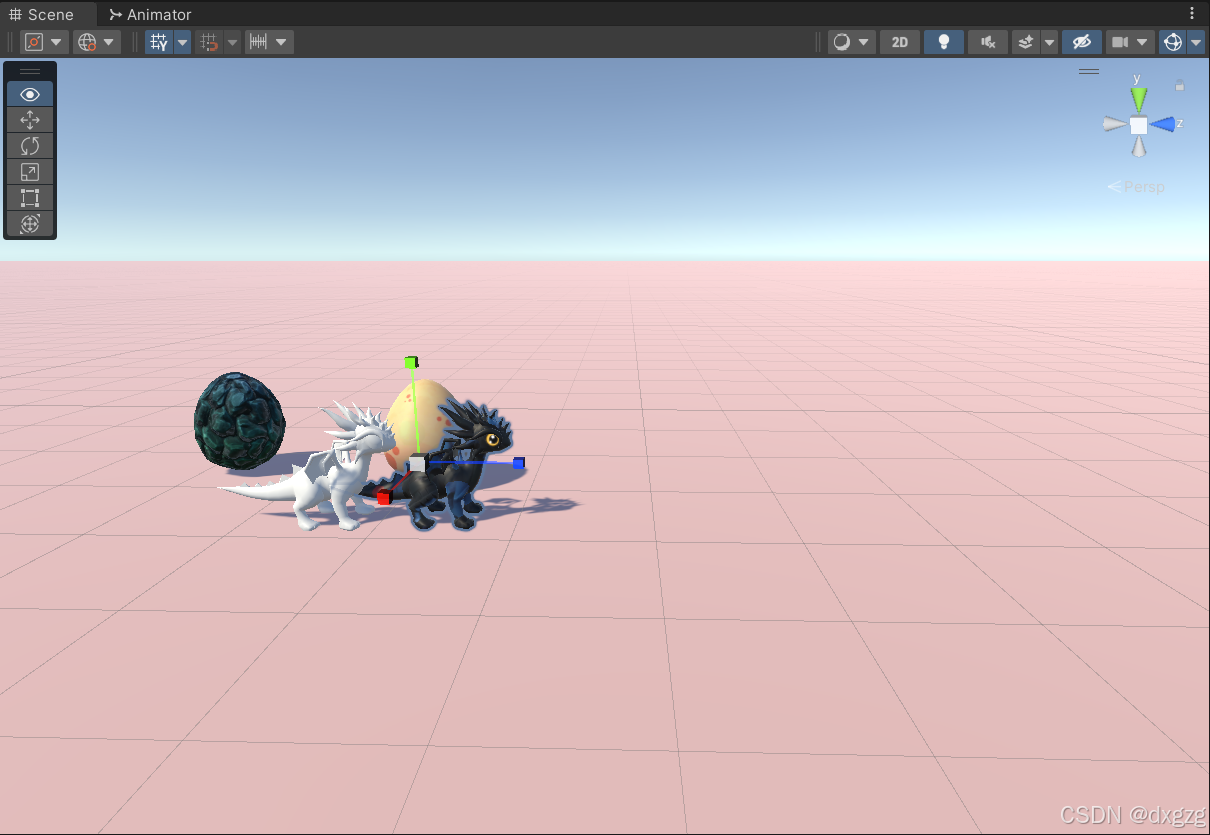
Task: Toggle gizmos visibility button
Action: click(1173, 42)
